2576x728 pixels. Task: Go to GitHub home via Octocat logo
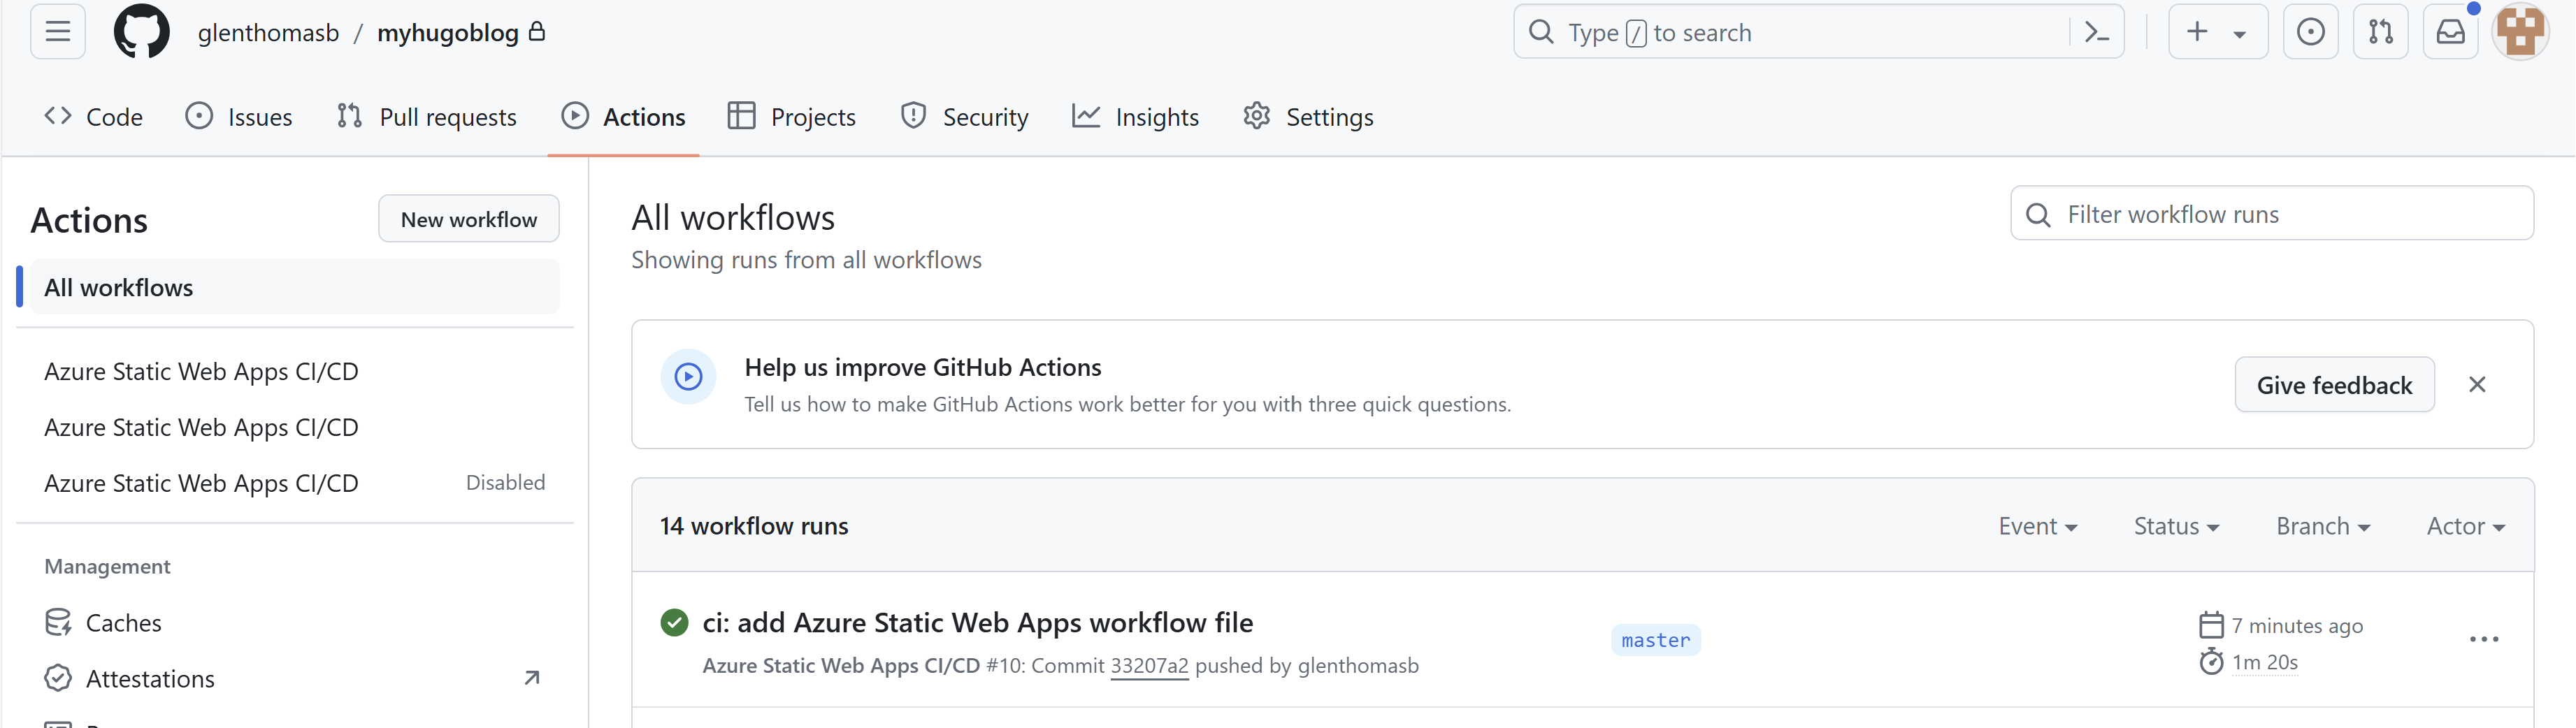coord(142,32)
